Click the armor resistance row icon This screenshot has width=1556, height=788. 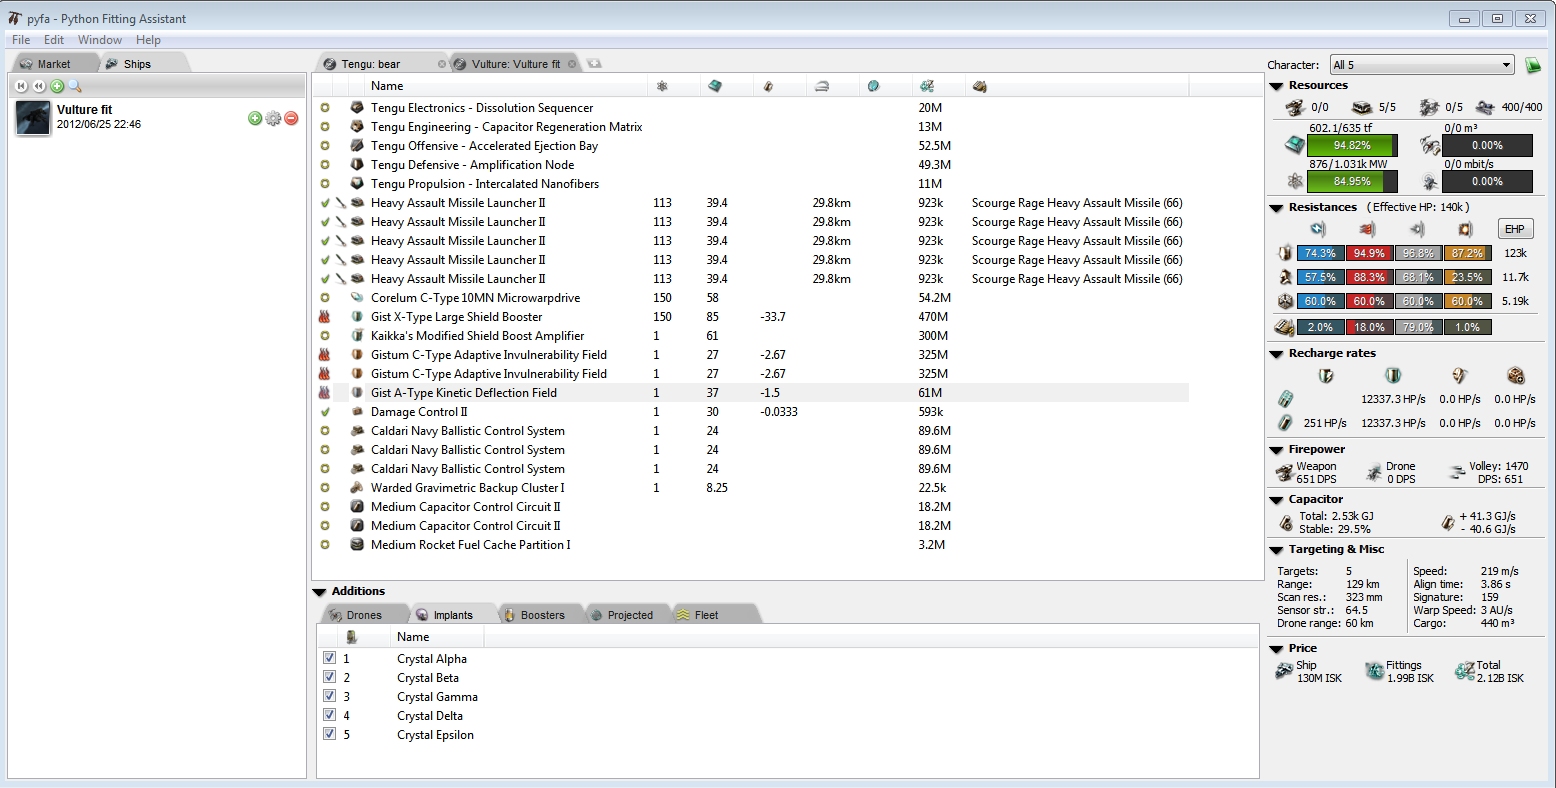(x=1286, y=277)
